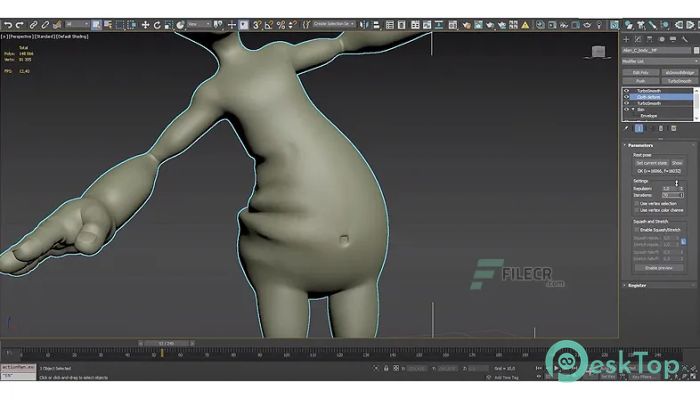Click the Redo arrow in the main toolbar
The image size is (700, 400).
click(19, 25)
